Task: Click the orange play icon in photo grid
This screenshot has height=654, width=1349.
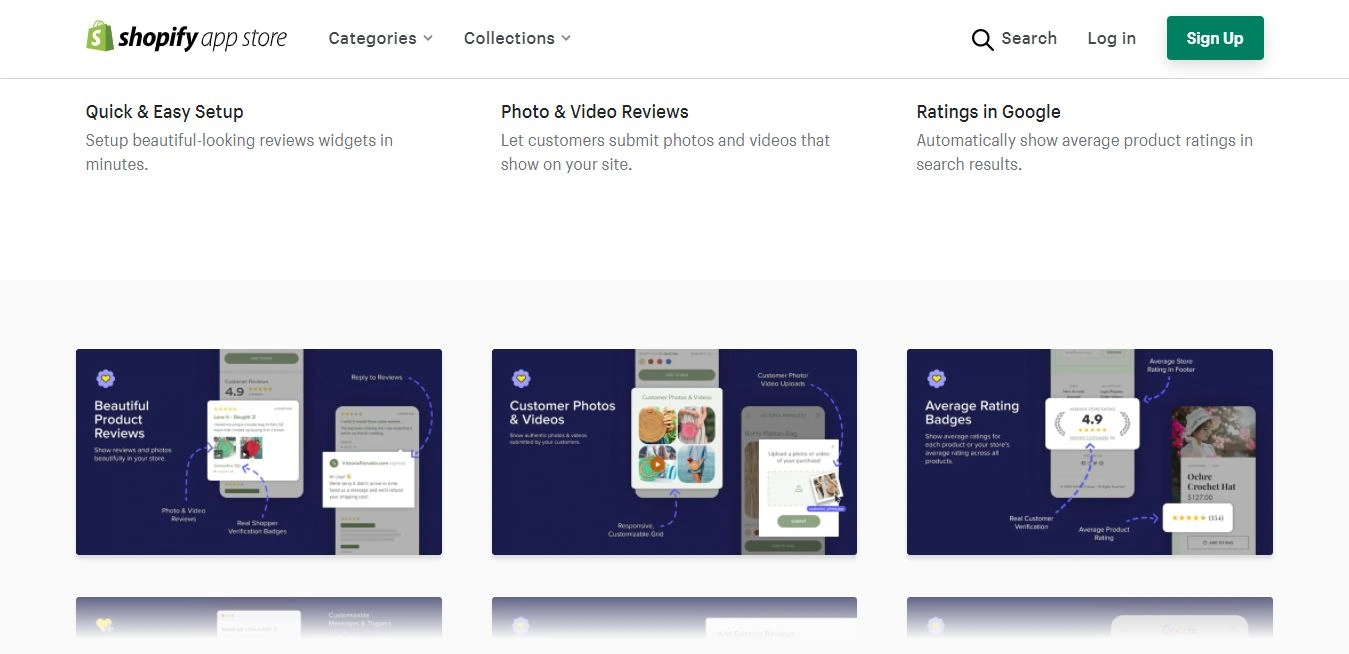Action: (x=656, y=464)
